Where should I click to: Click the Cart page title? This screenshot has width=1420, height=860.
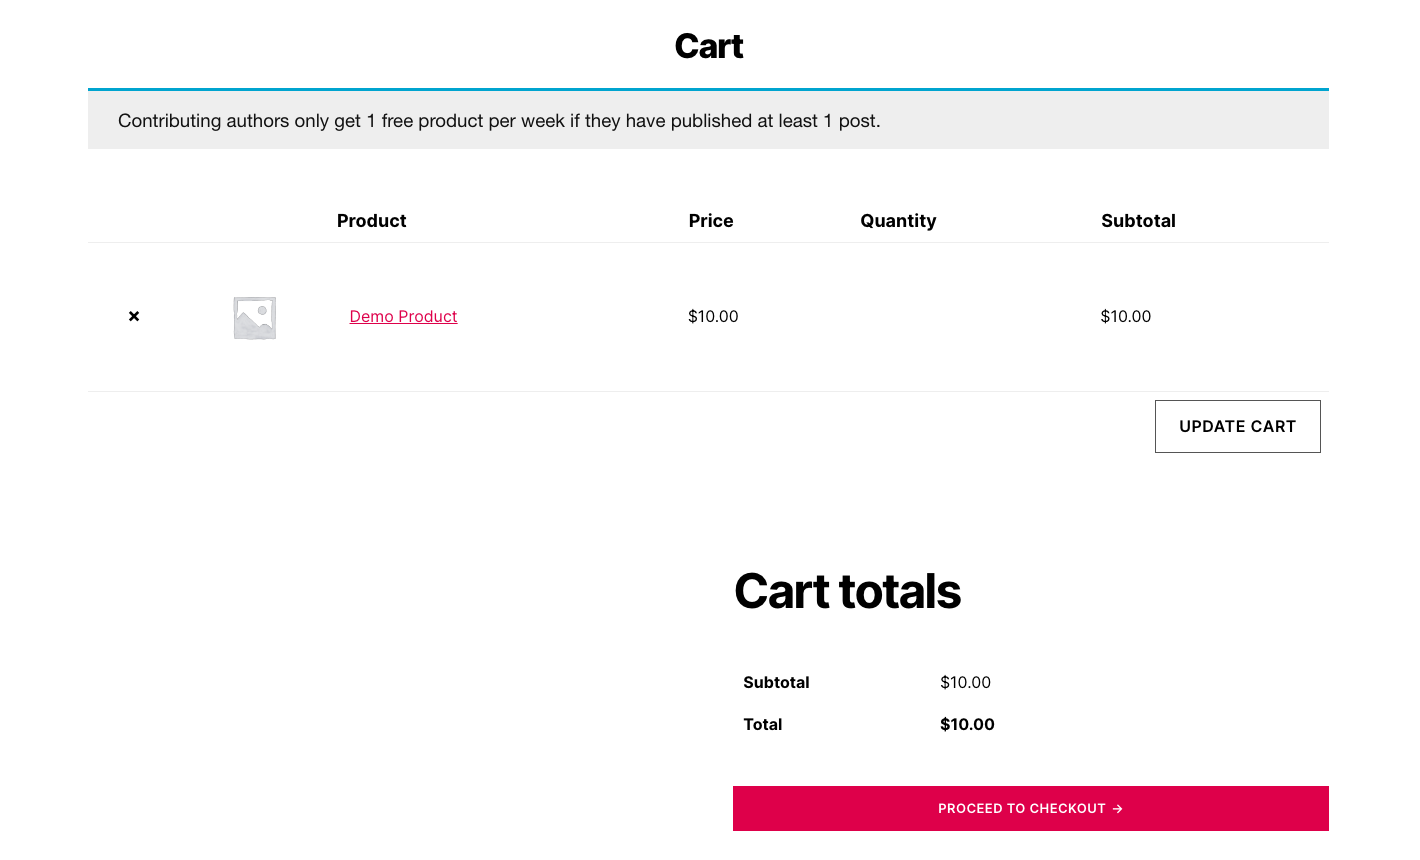click(708, 46)
